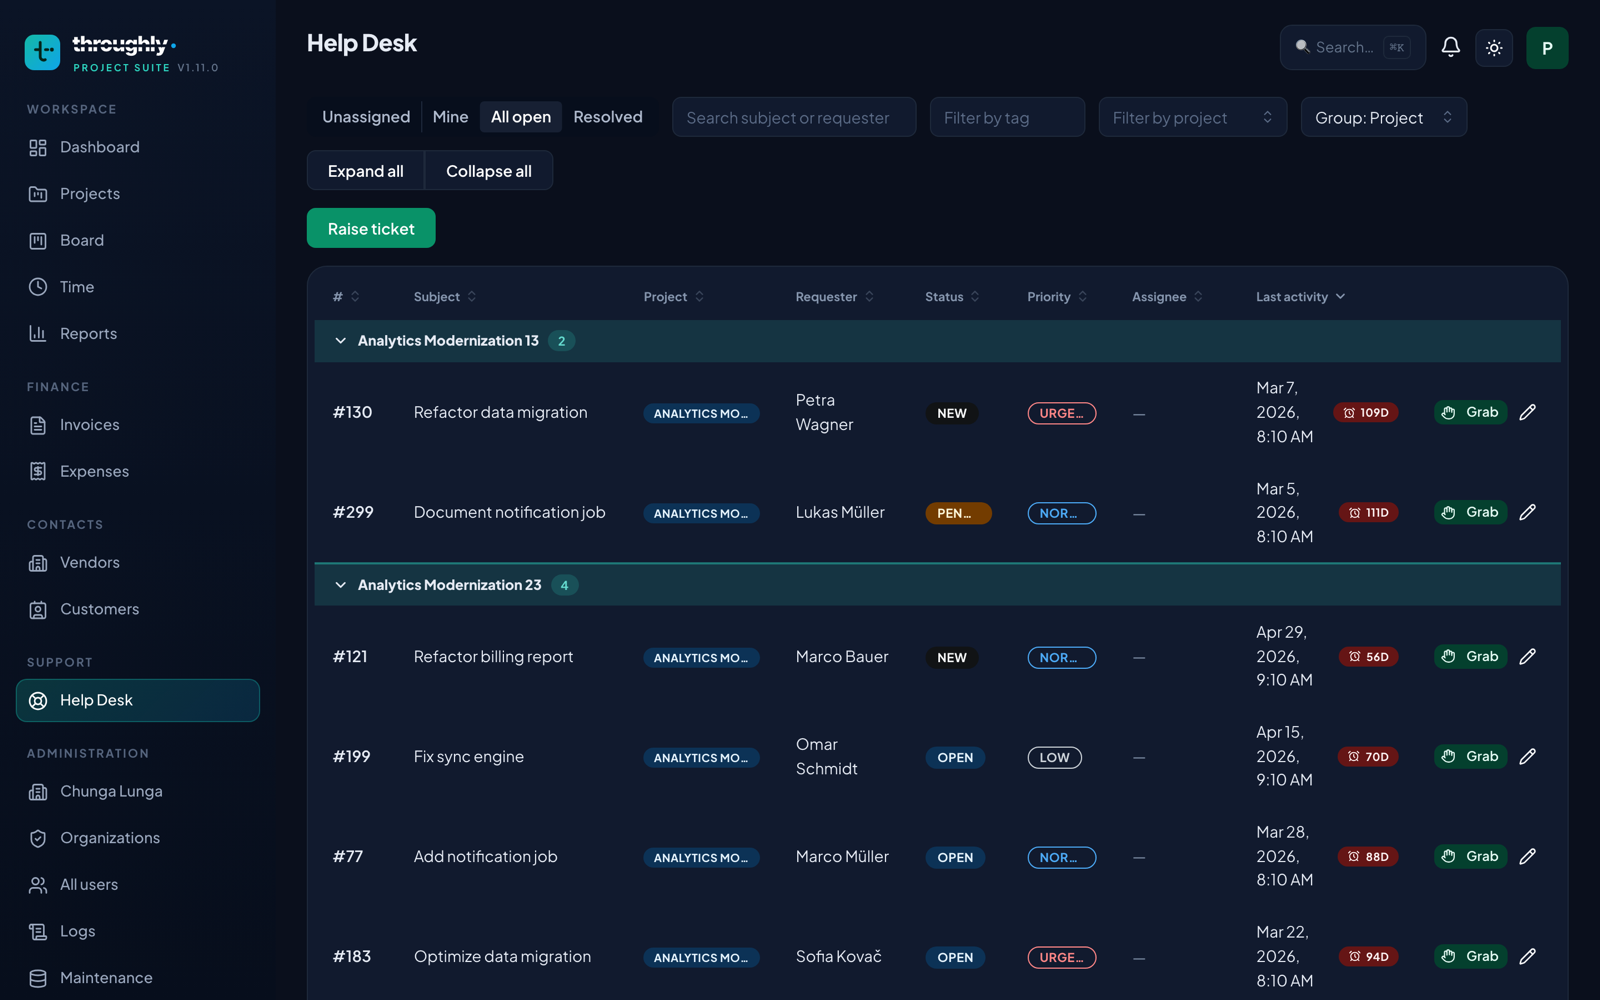Image resolution: width=1600 pixels, height=1000 pixels.
Task: Open Vendors page
Action: pos(138,563)
